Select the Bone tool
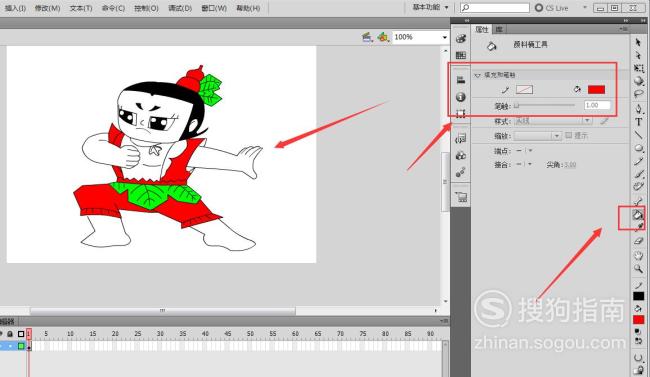The height and width of the screenshot is (377, 650). point(638,202)
